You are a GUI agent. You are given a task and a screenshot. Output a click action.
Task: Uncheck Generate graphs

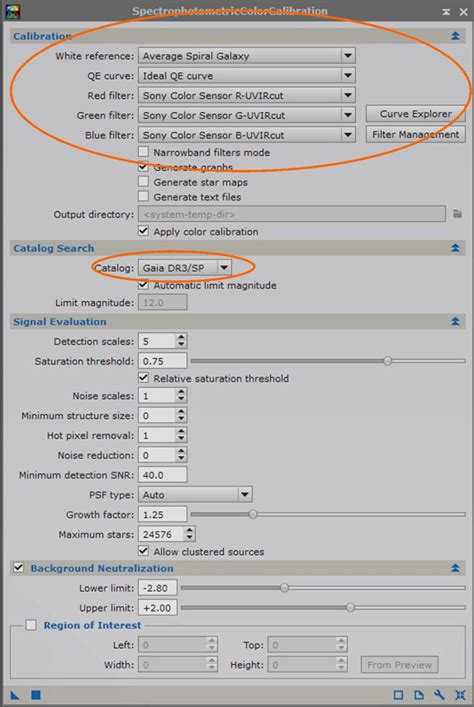pos(143,167)
